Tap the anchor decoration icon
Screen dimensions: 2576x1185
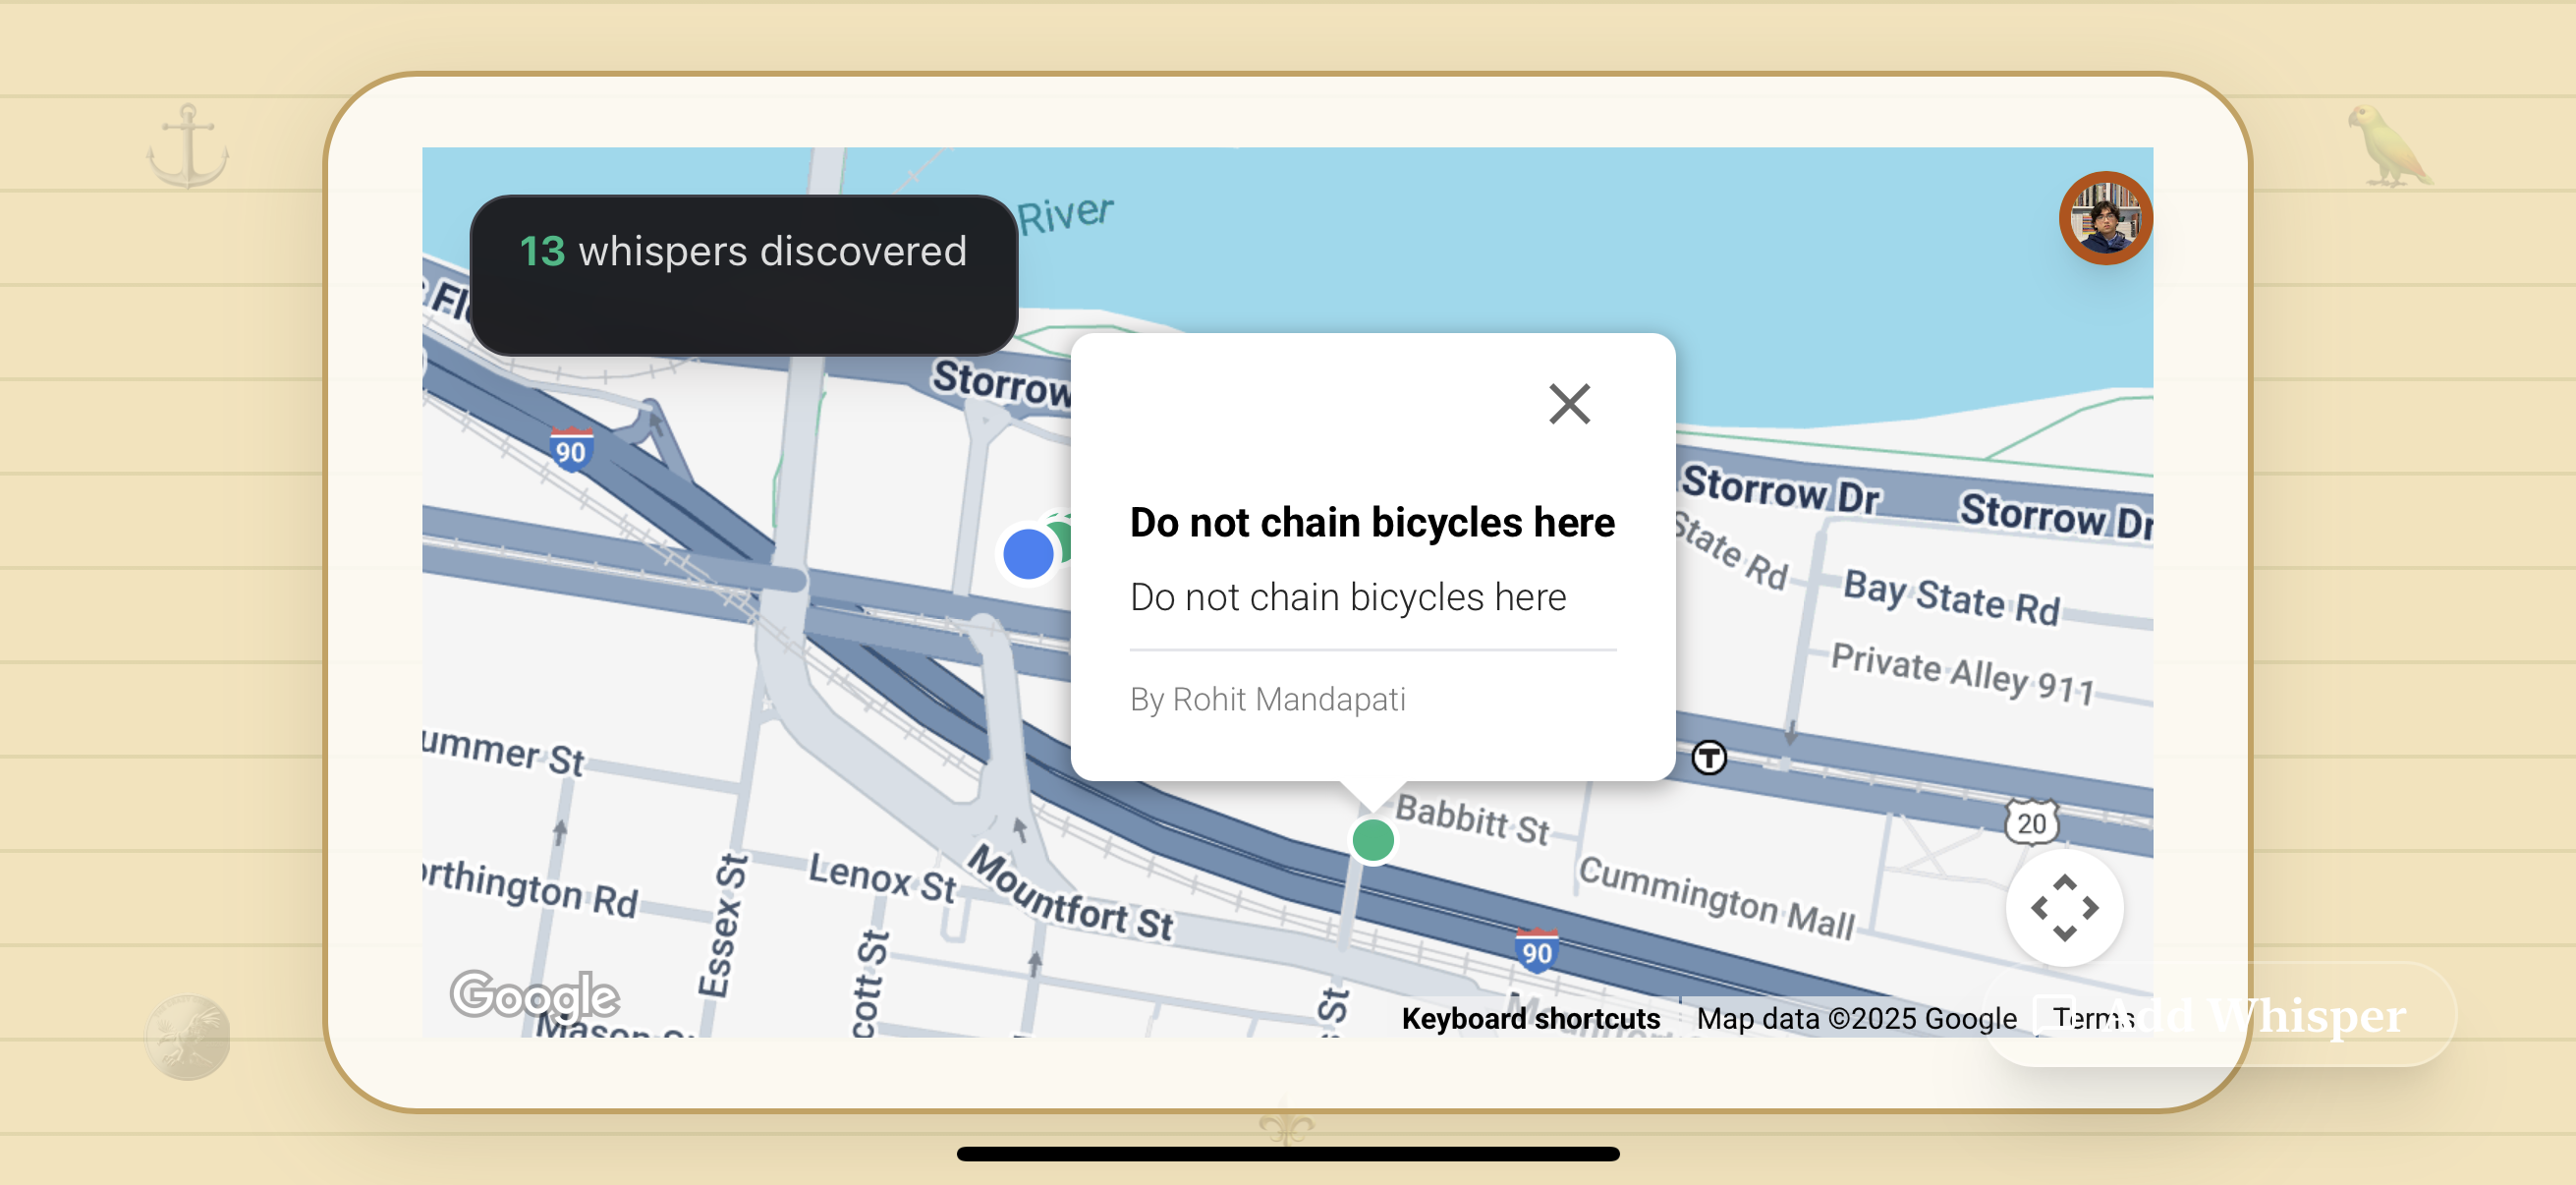[x=188, y=147]
